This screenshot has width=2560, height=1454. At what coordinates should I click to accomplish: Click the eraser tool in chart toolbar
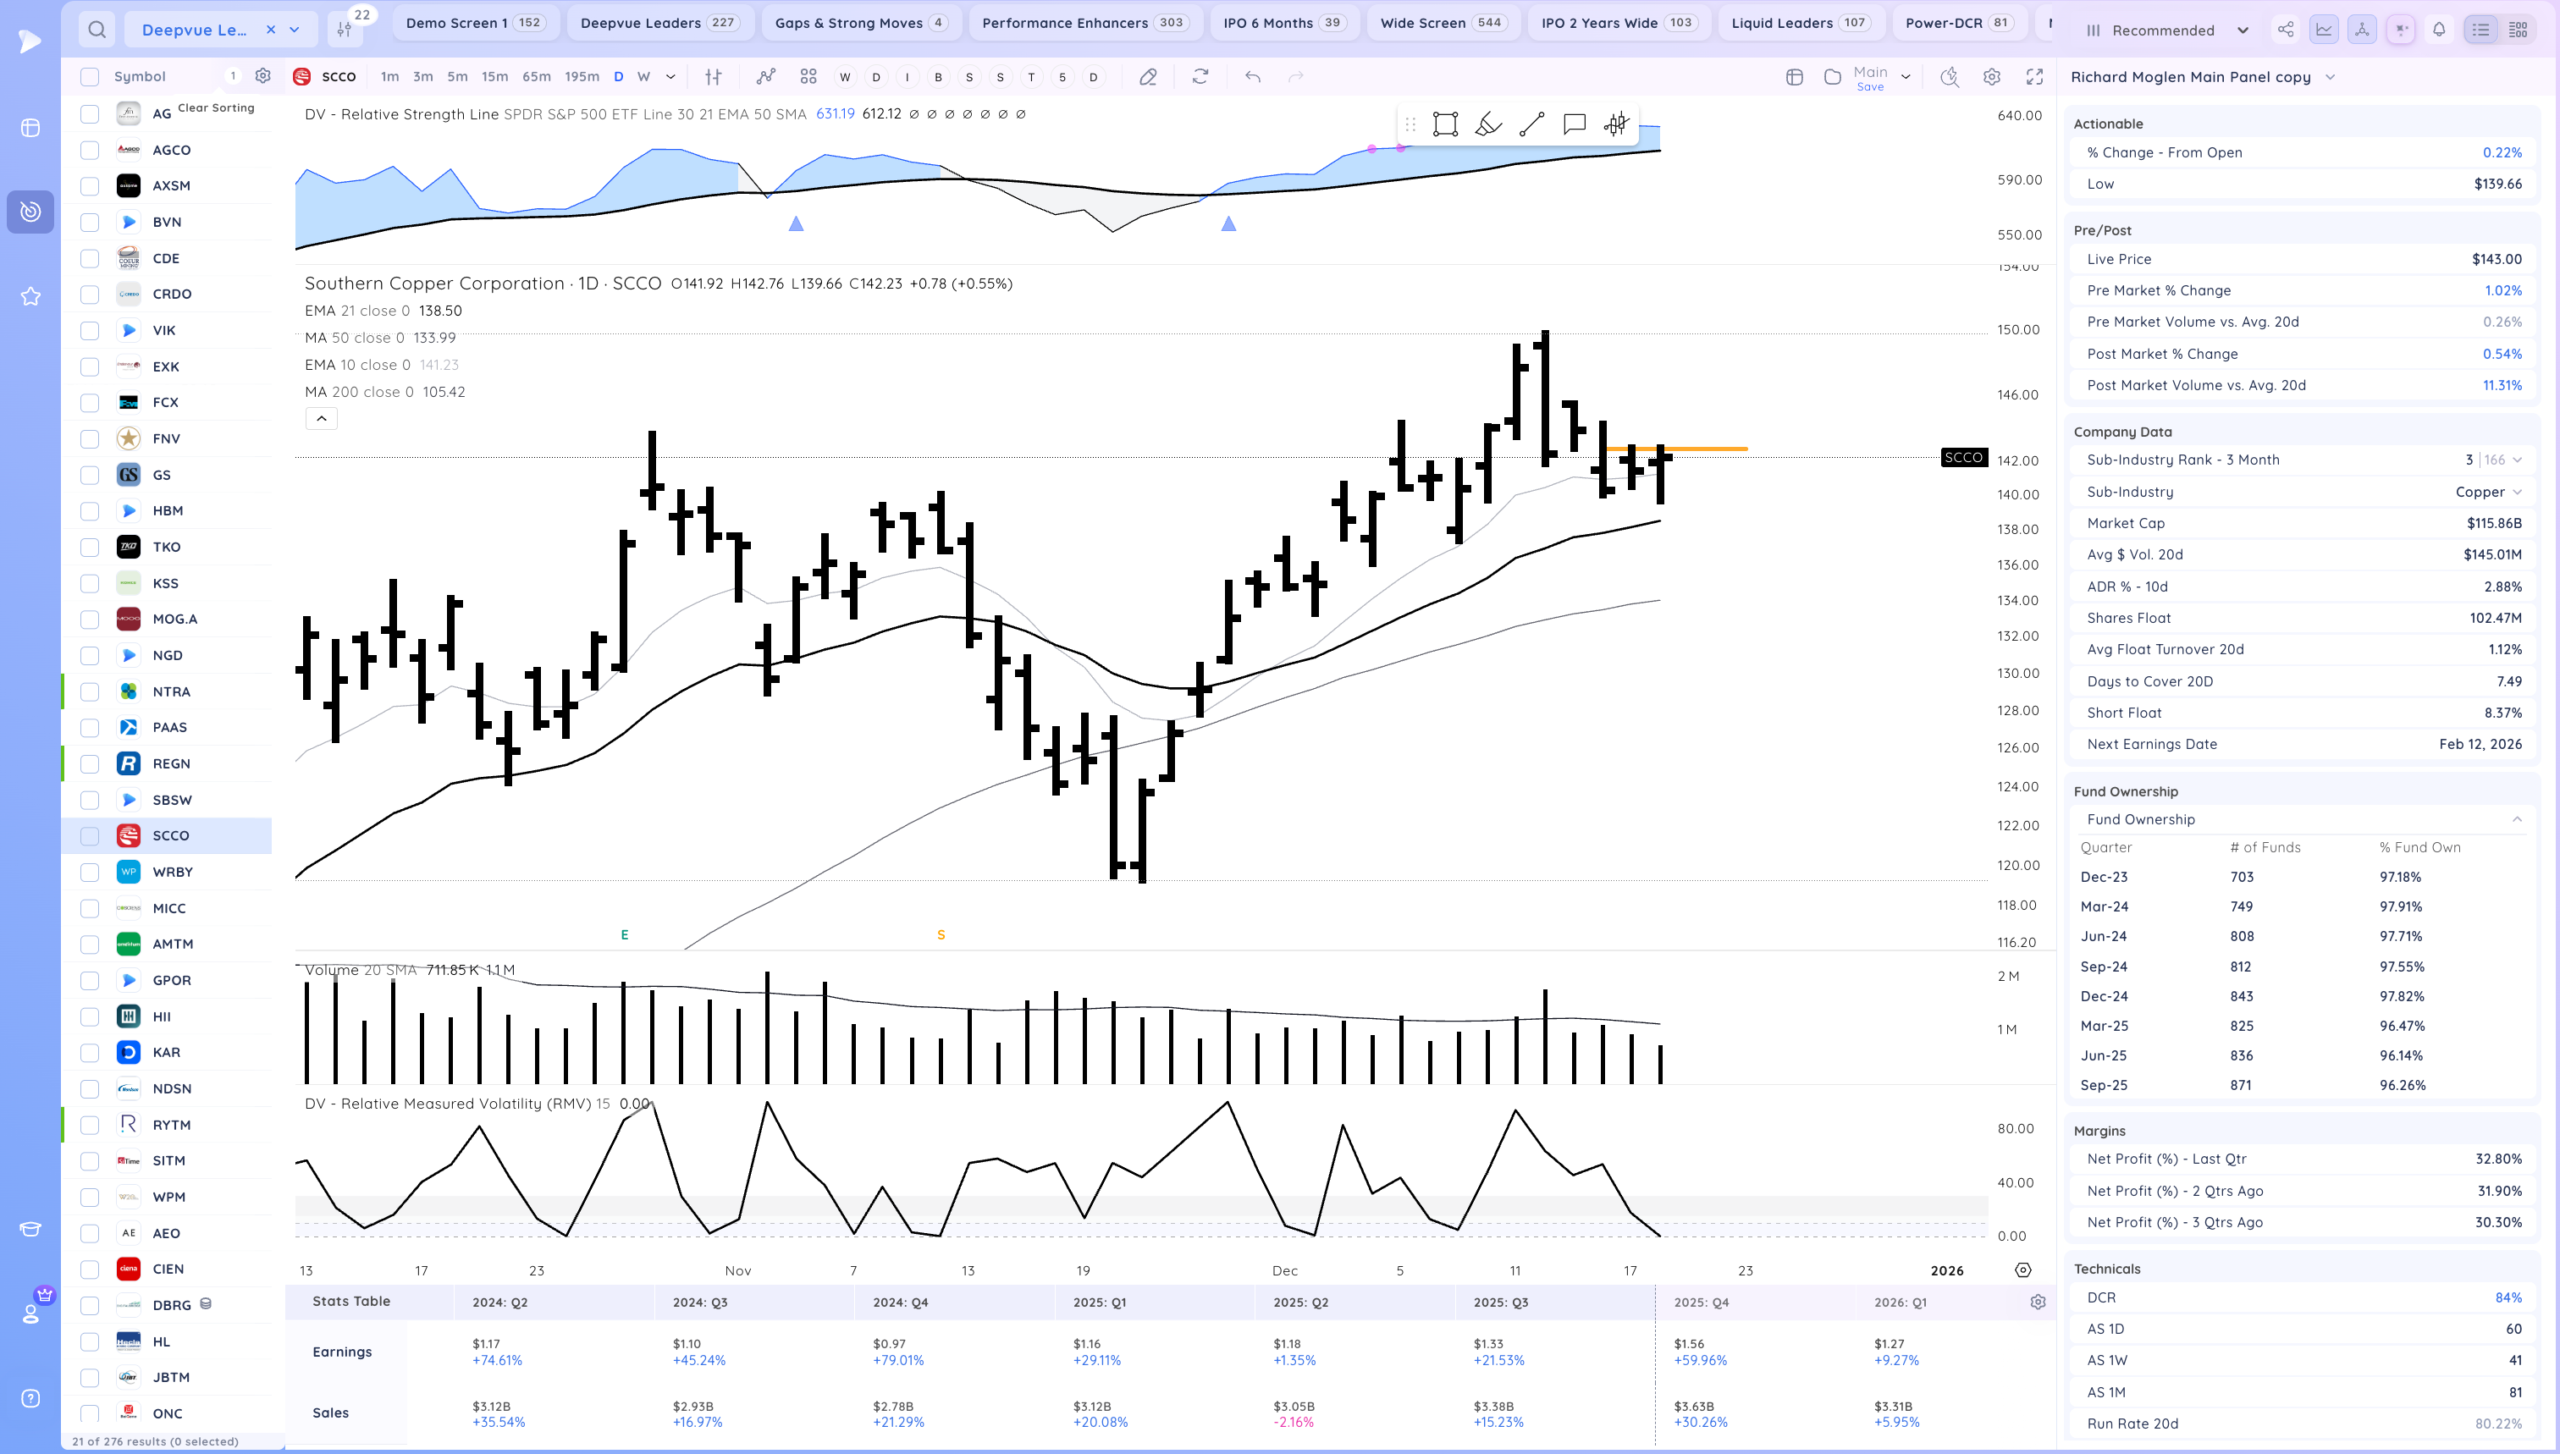click(1148, 76)
